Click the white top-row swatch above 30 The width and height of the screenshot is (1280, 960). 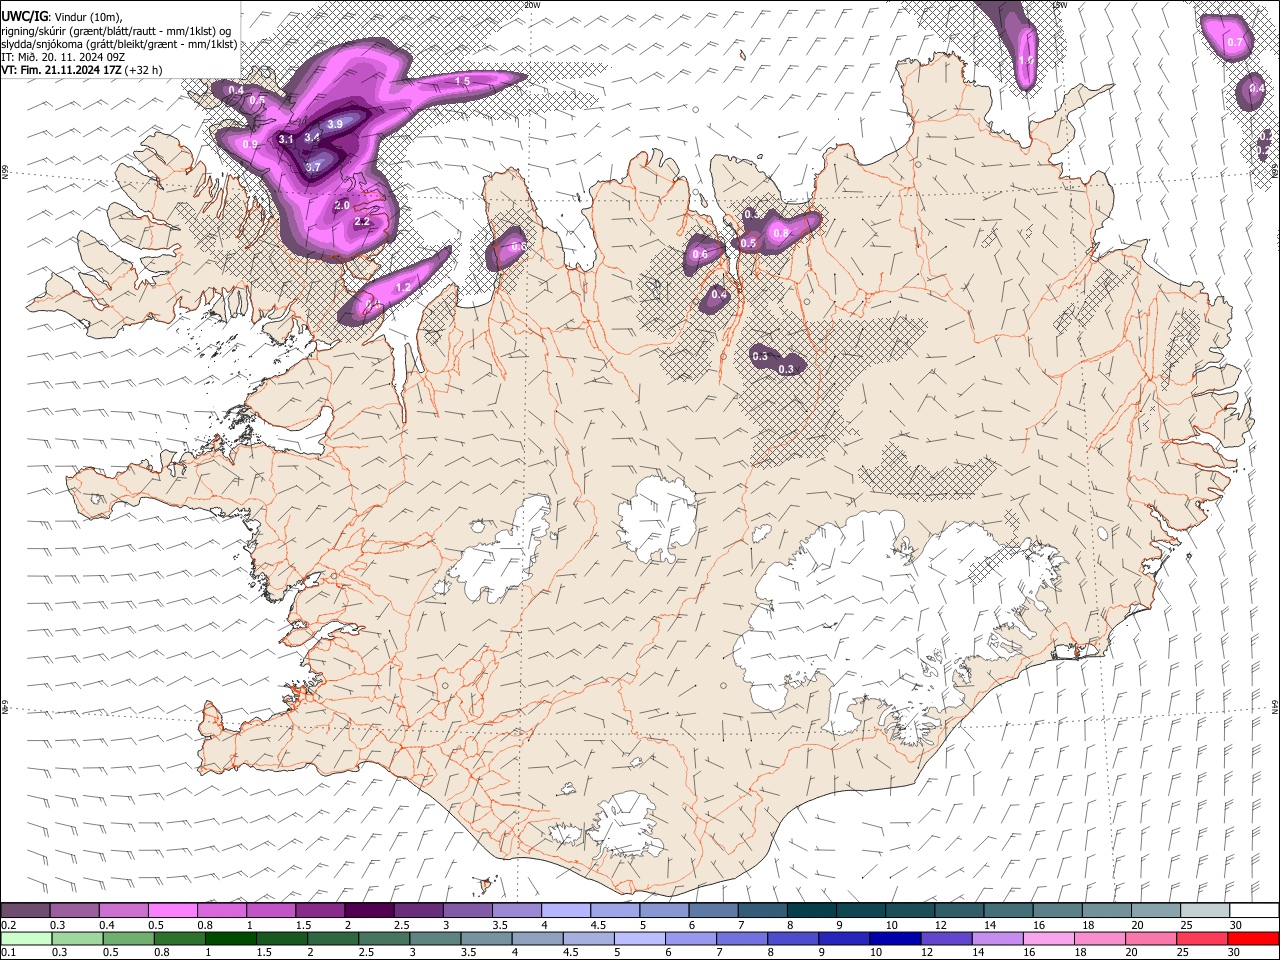coord(1252,911)
